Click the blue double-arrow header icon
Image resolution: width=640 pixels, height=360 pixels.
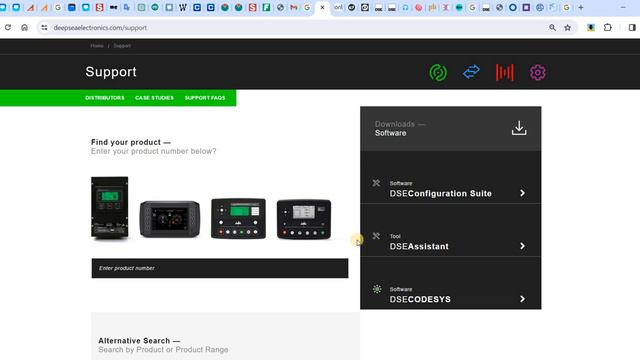coord(471,72)
